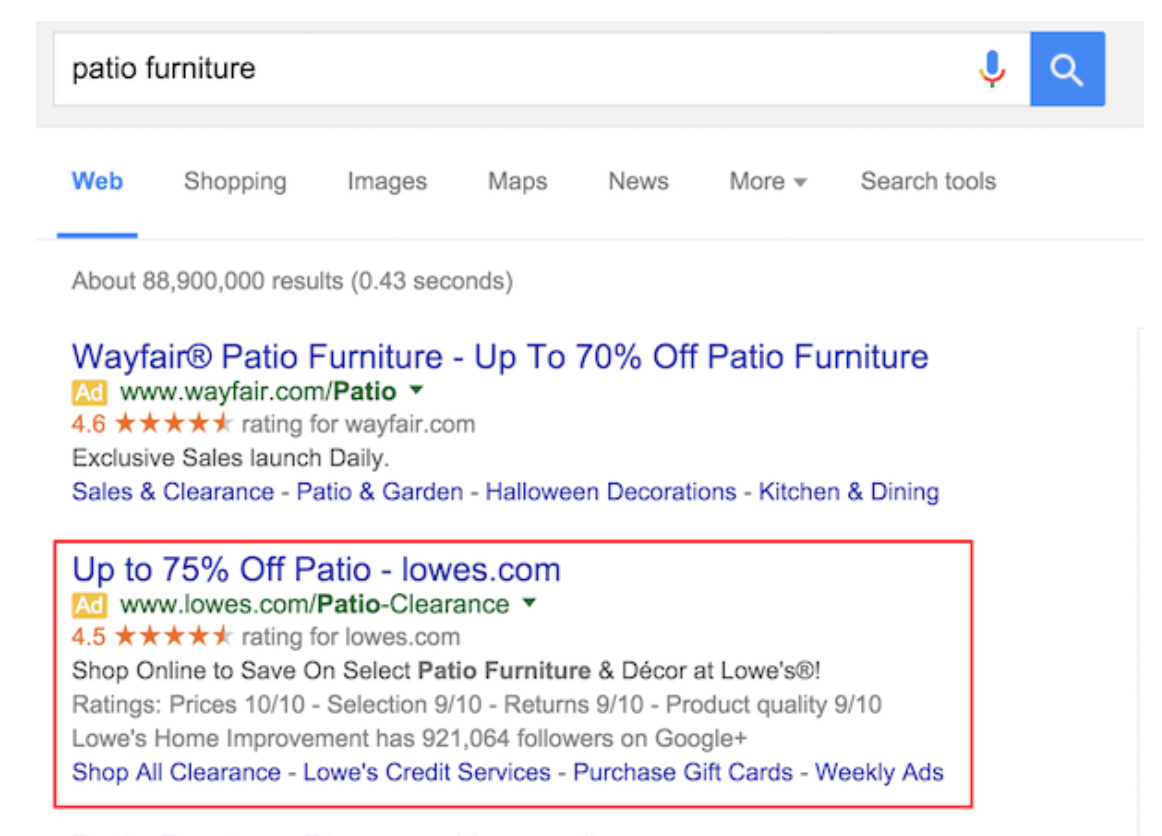The width and height of the screenshot is (1162, 836).
Task: Open Lowe's Credit Services link
Action: [x=427, y=772]
